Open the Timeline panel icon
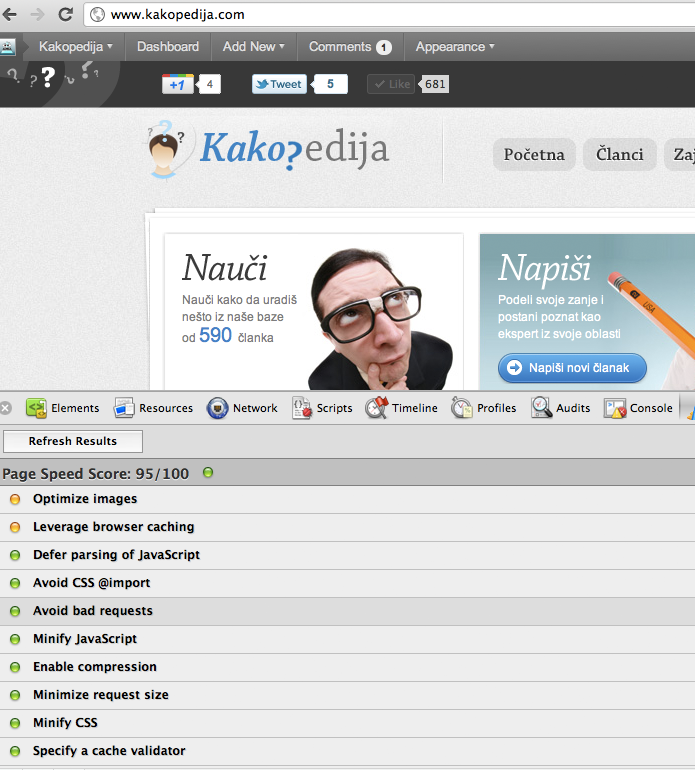Image resolution: width=695 pixels, height=770 pixels. (377, 408)
